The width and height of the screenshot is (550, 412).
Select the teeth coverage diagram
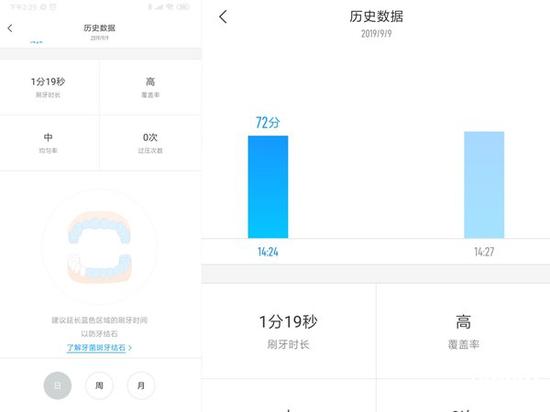pyautogui.click(x=100, y=247)
